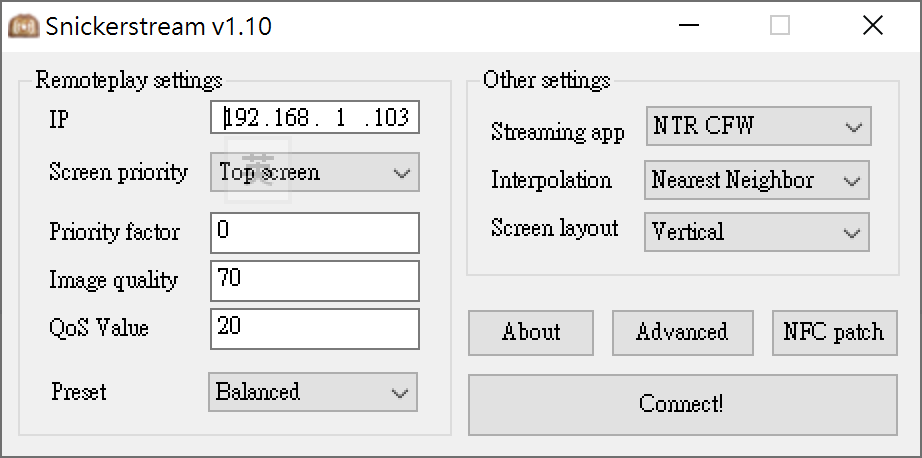Click the Screen layout label

tap(554, 228)
